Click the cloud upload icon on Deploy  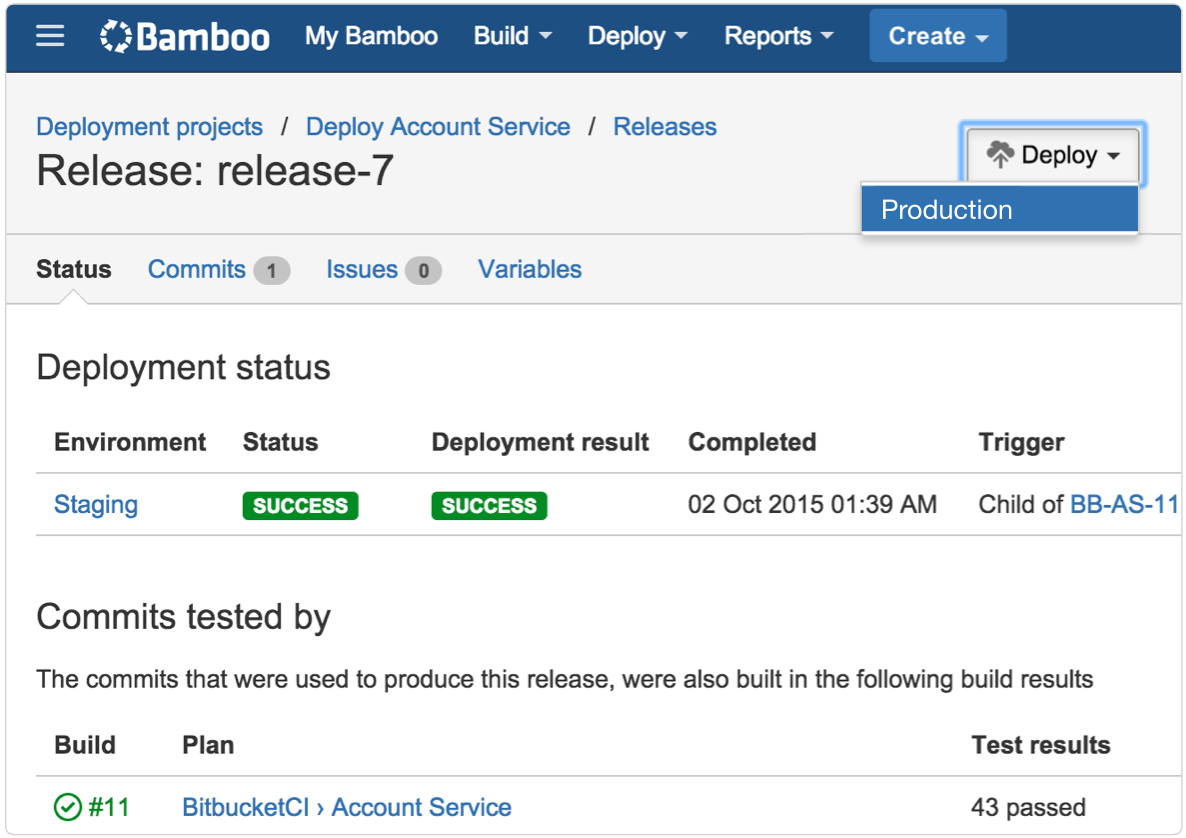pos(1000,155)
